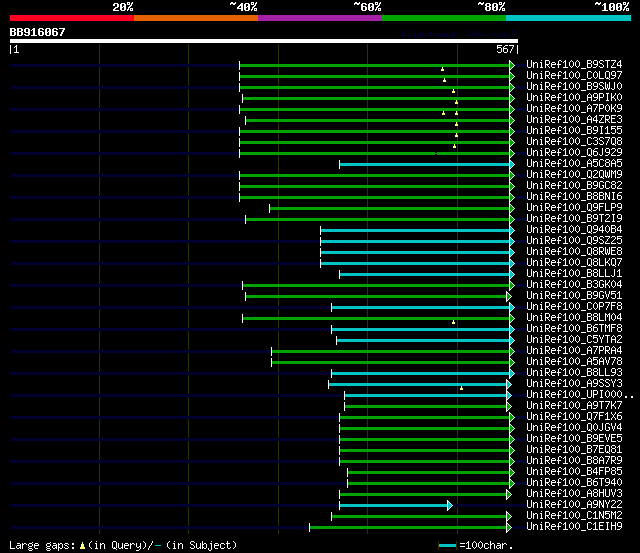The height and width of the screenshot is (553, 640).
Task: Click the UniRef100_C0P7F8 label
Action: pos(574,307)
